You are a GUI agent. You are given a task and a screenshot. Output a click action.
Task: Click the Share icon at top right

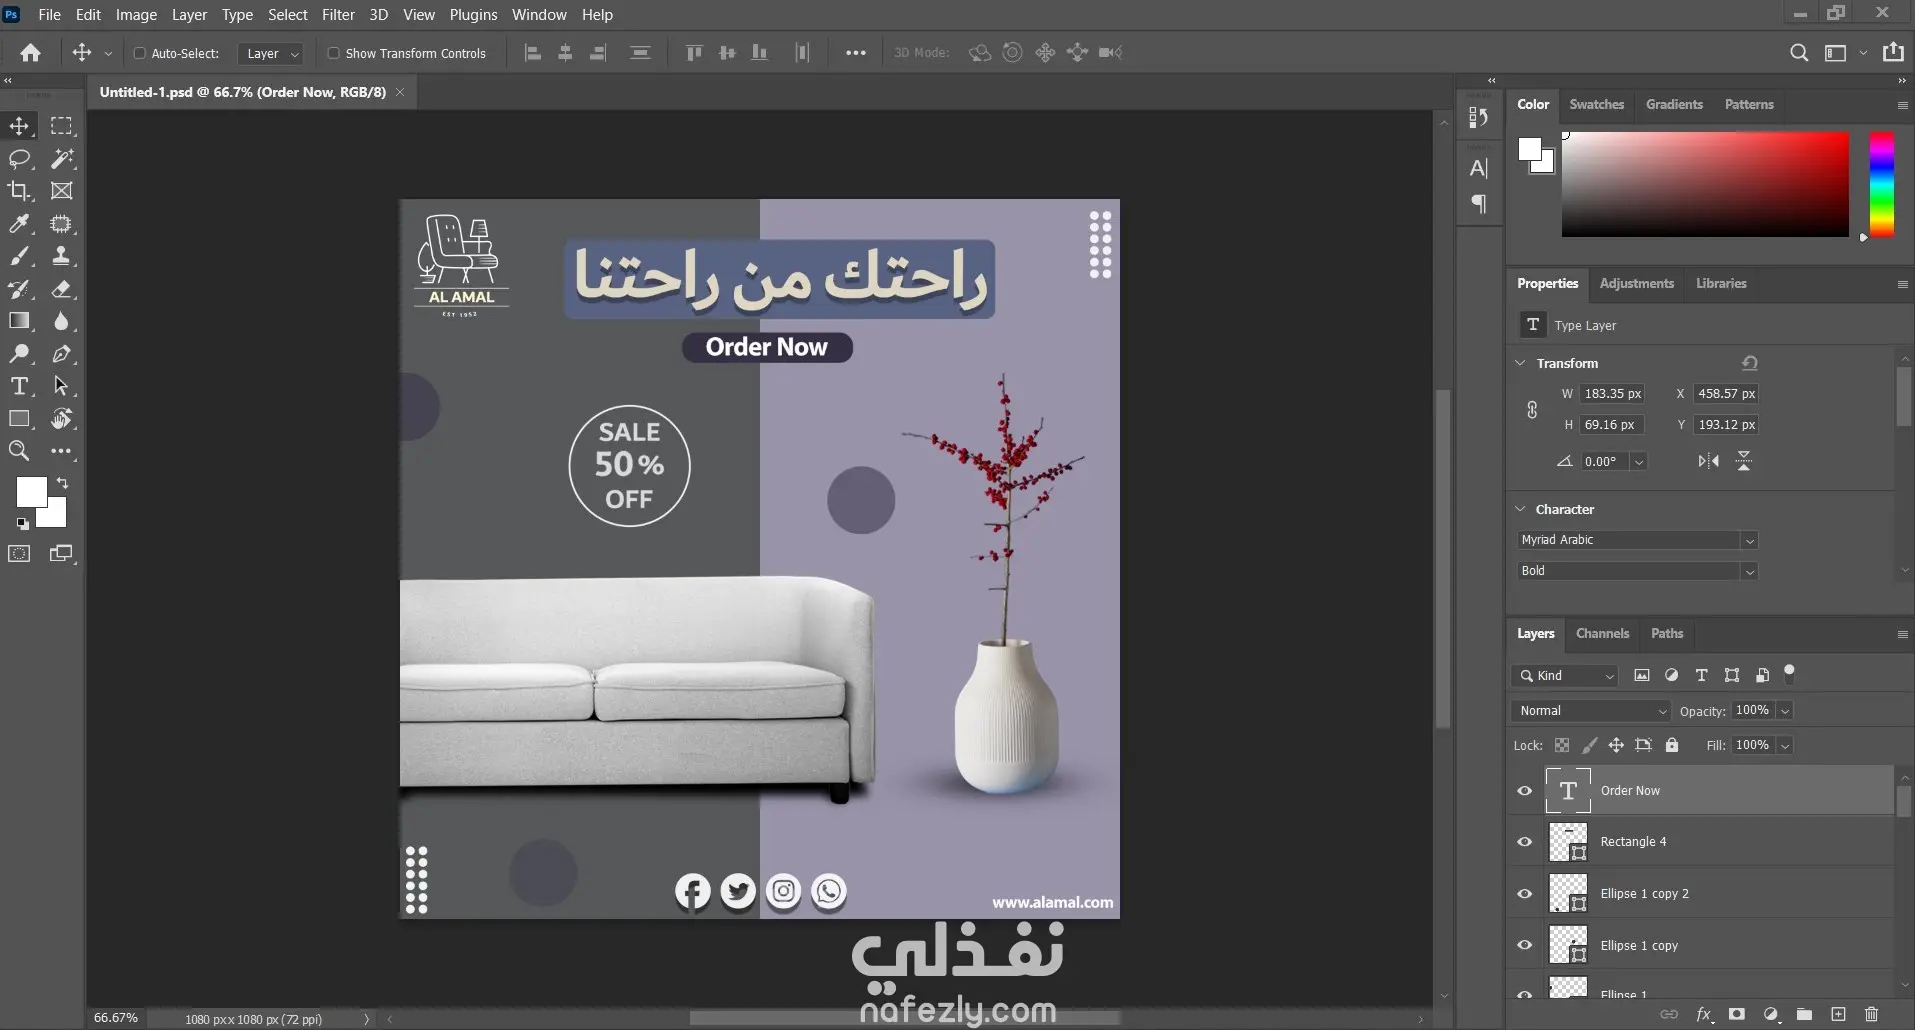pyautogui.click(x=1893, y=53)
